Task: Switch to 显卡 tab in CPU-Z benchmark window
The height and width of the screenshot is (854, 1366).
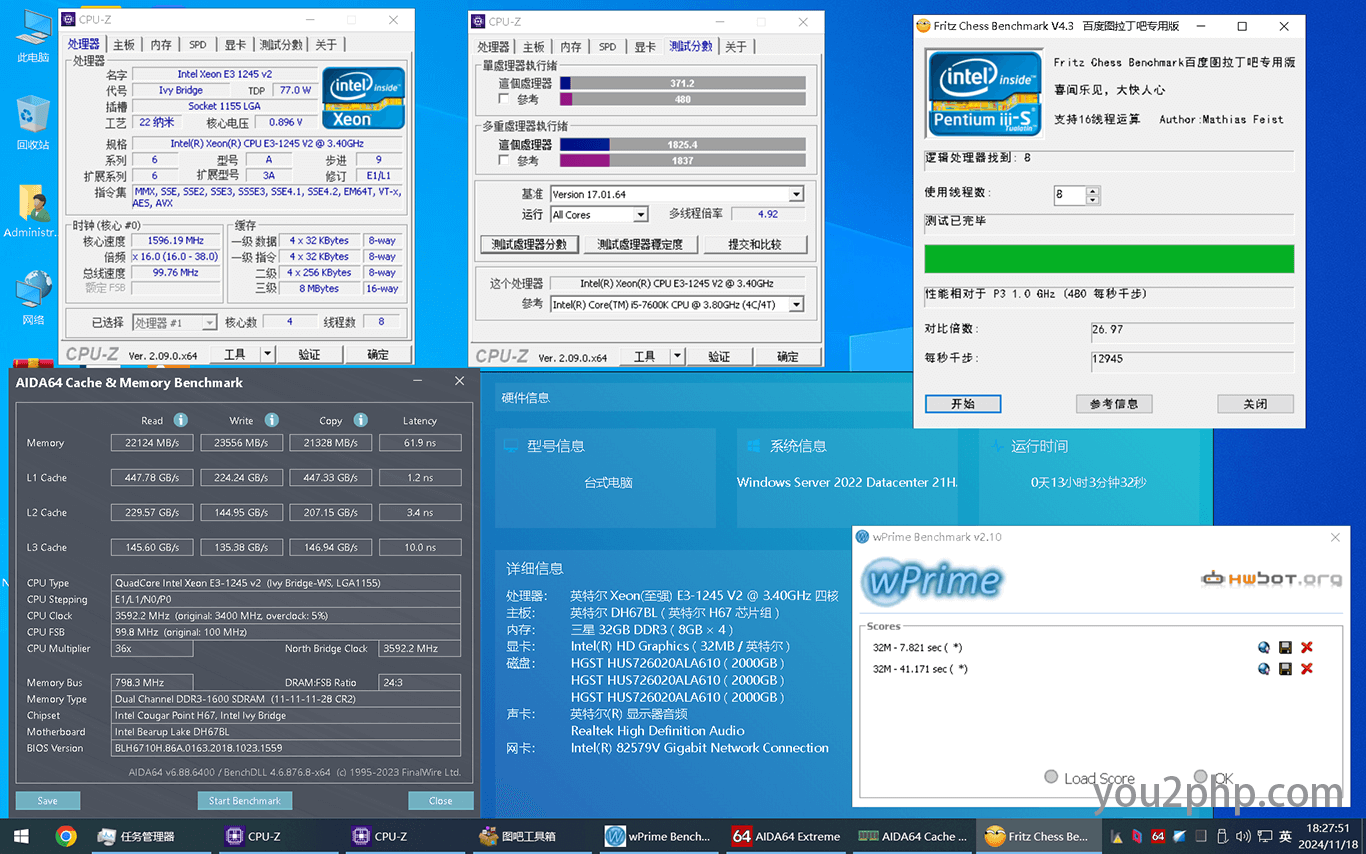Action: pos(645,47)
